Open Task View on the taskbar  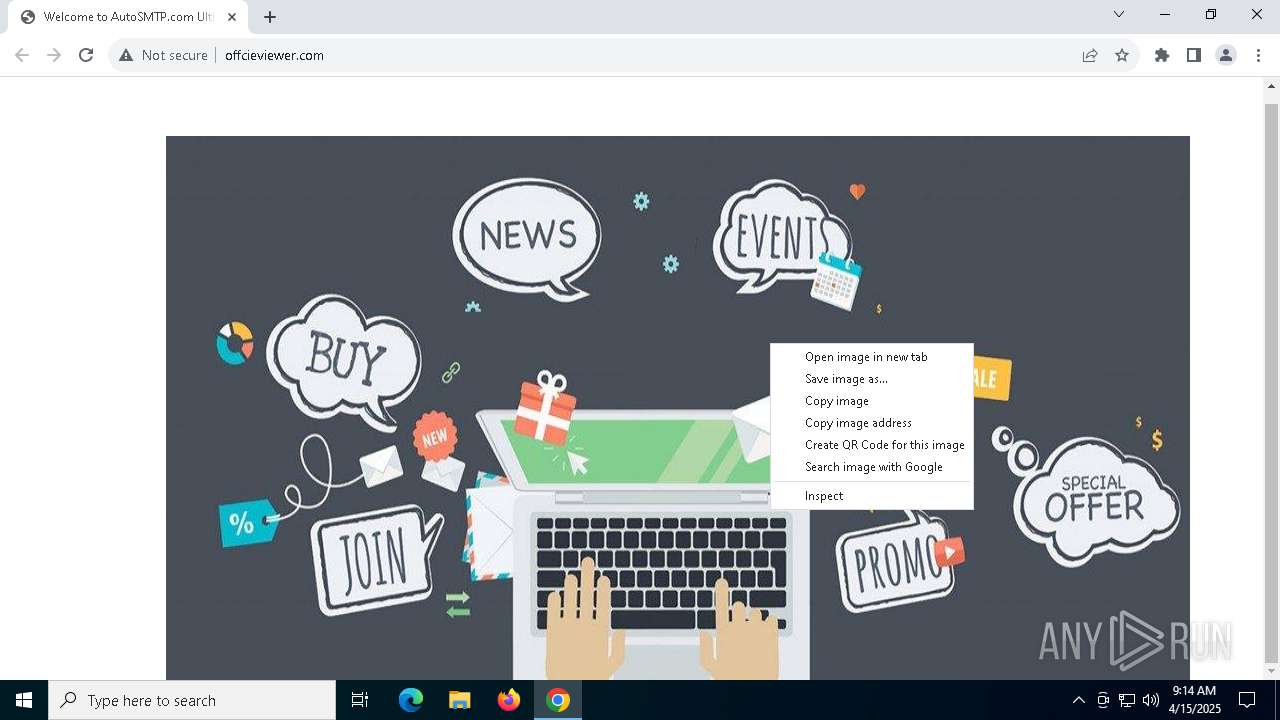pyautogui.click(x=360, y=700)
